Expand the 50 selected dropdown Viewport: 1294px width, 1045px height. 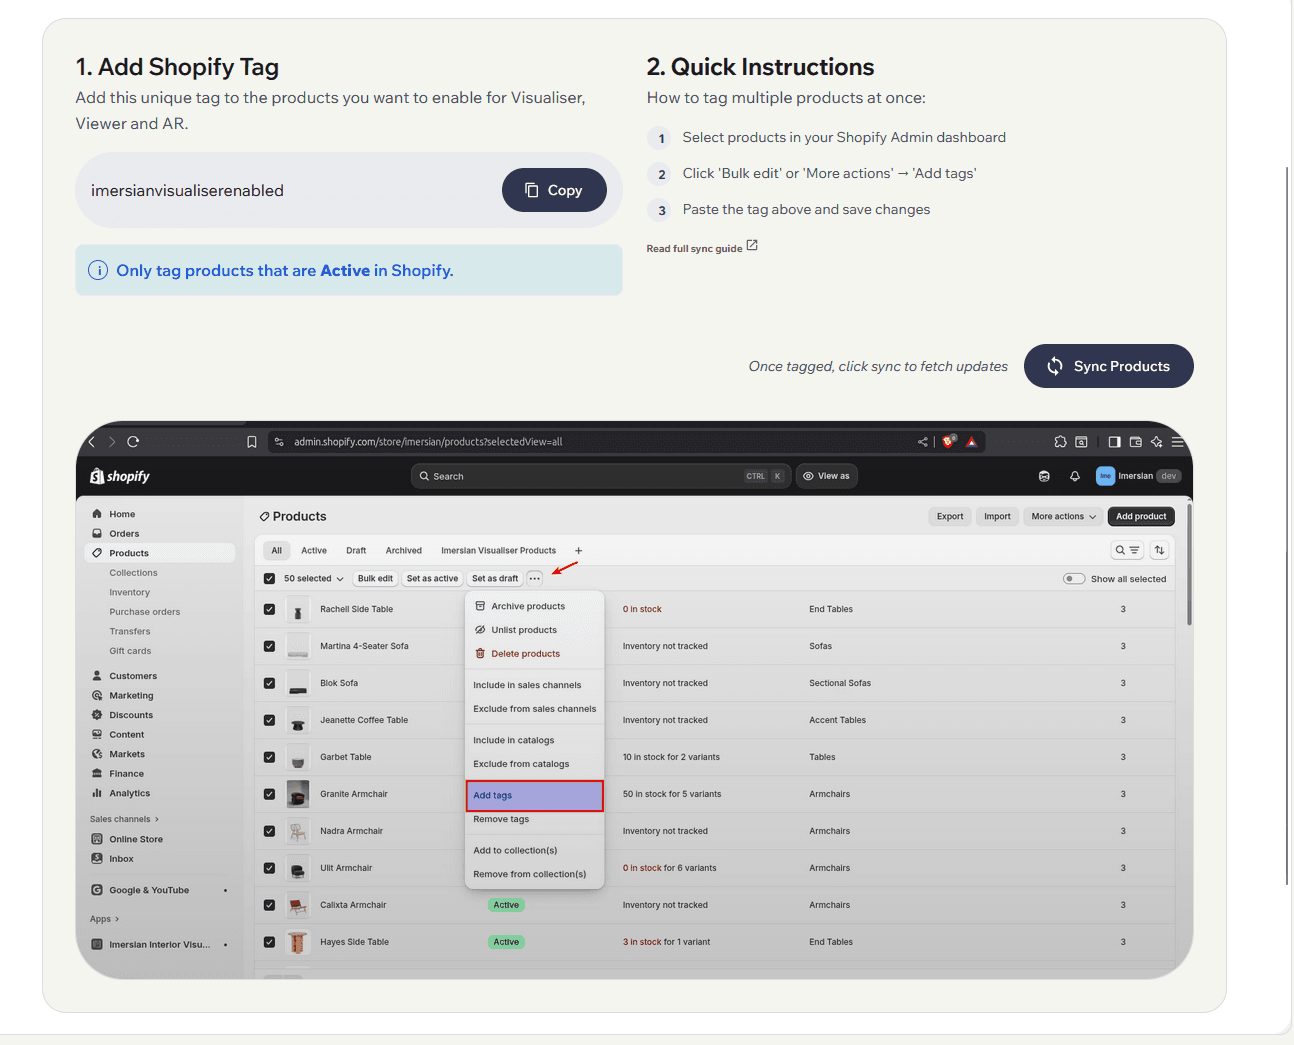313,578
